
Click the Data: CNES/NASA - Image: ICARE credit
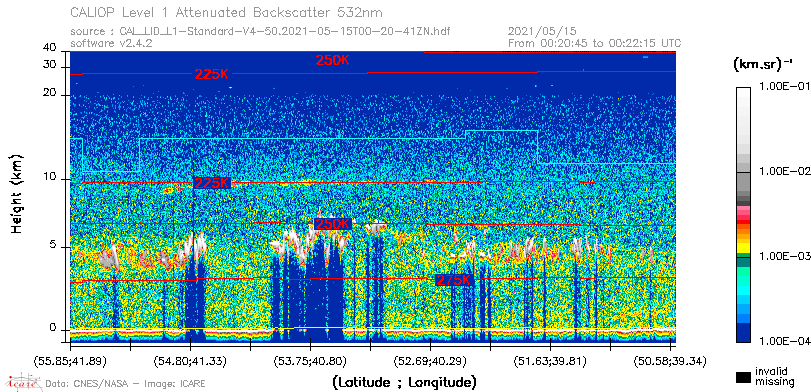[x=126, y=384]
